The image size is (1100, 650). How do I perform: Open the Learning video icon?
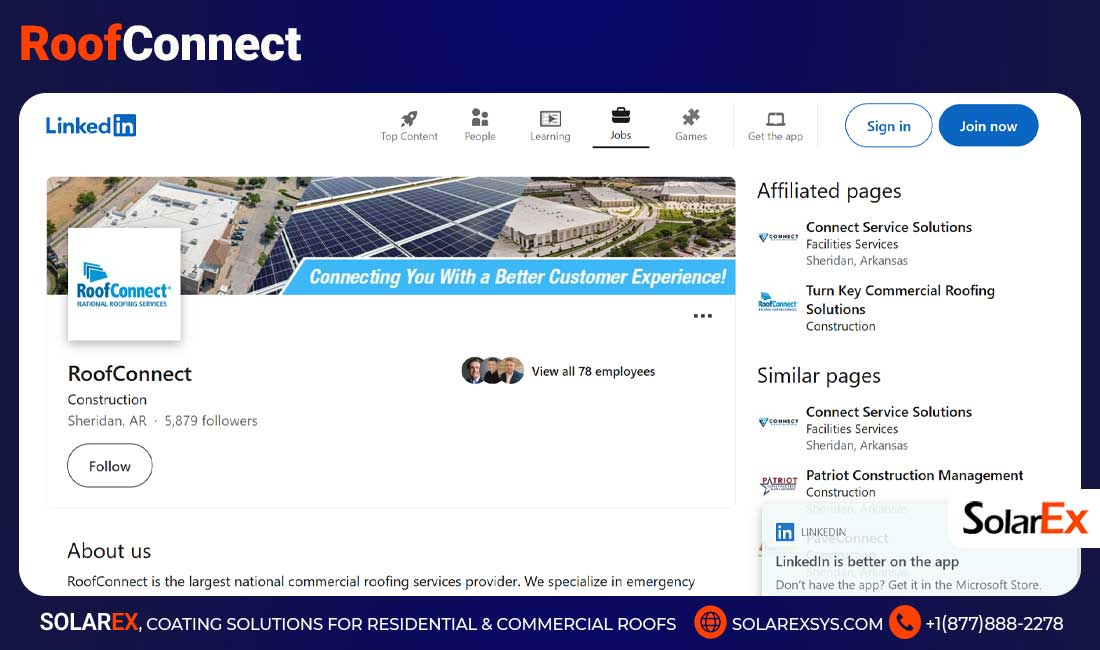550,119
